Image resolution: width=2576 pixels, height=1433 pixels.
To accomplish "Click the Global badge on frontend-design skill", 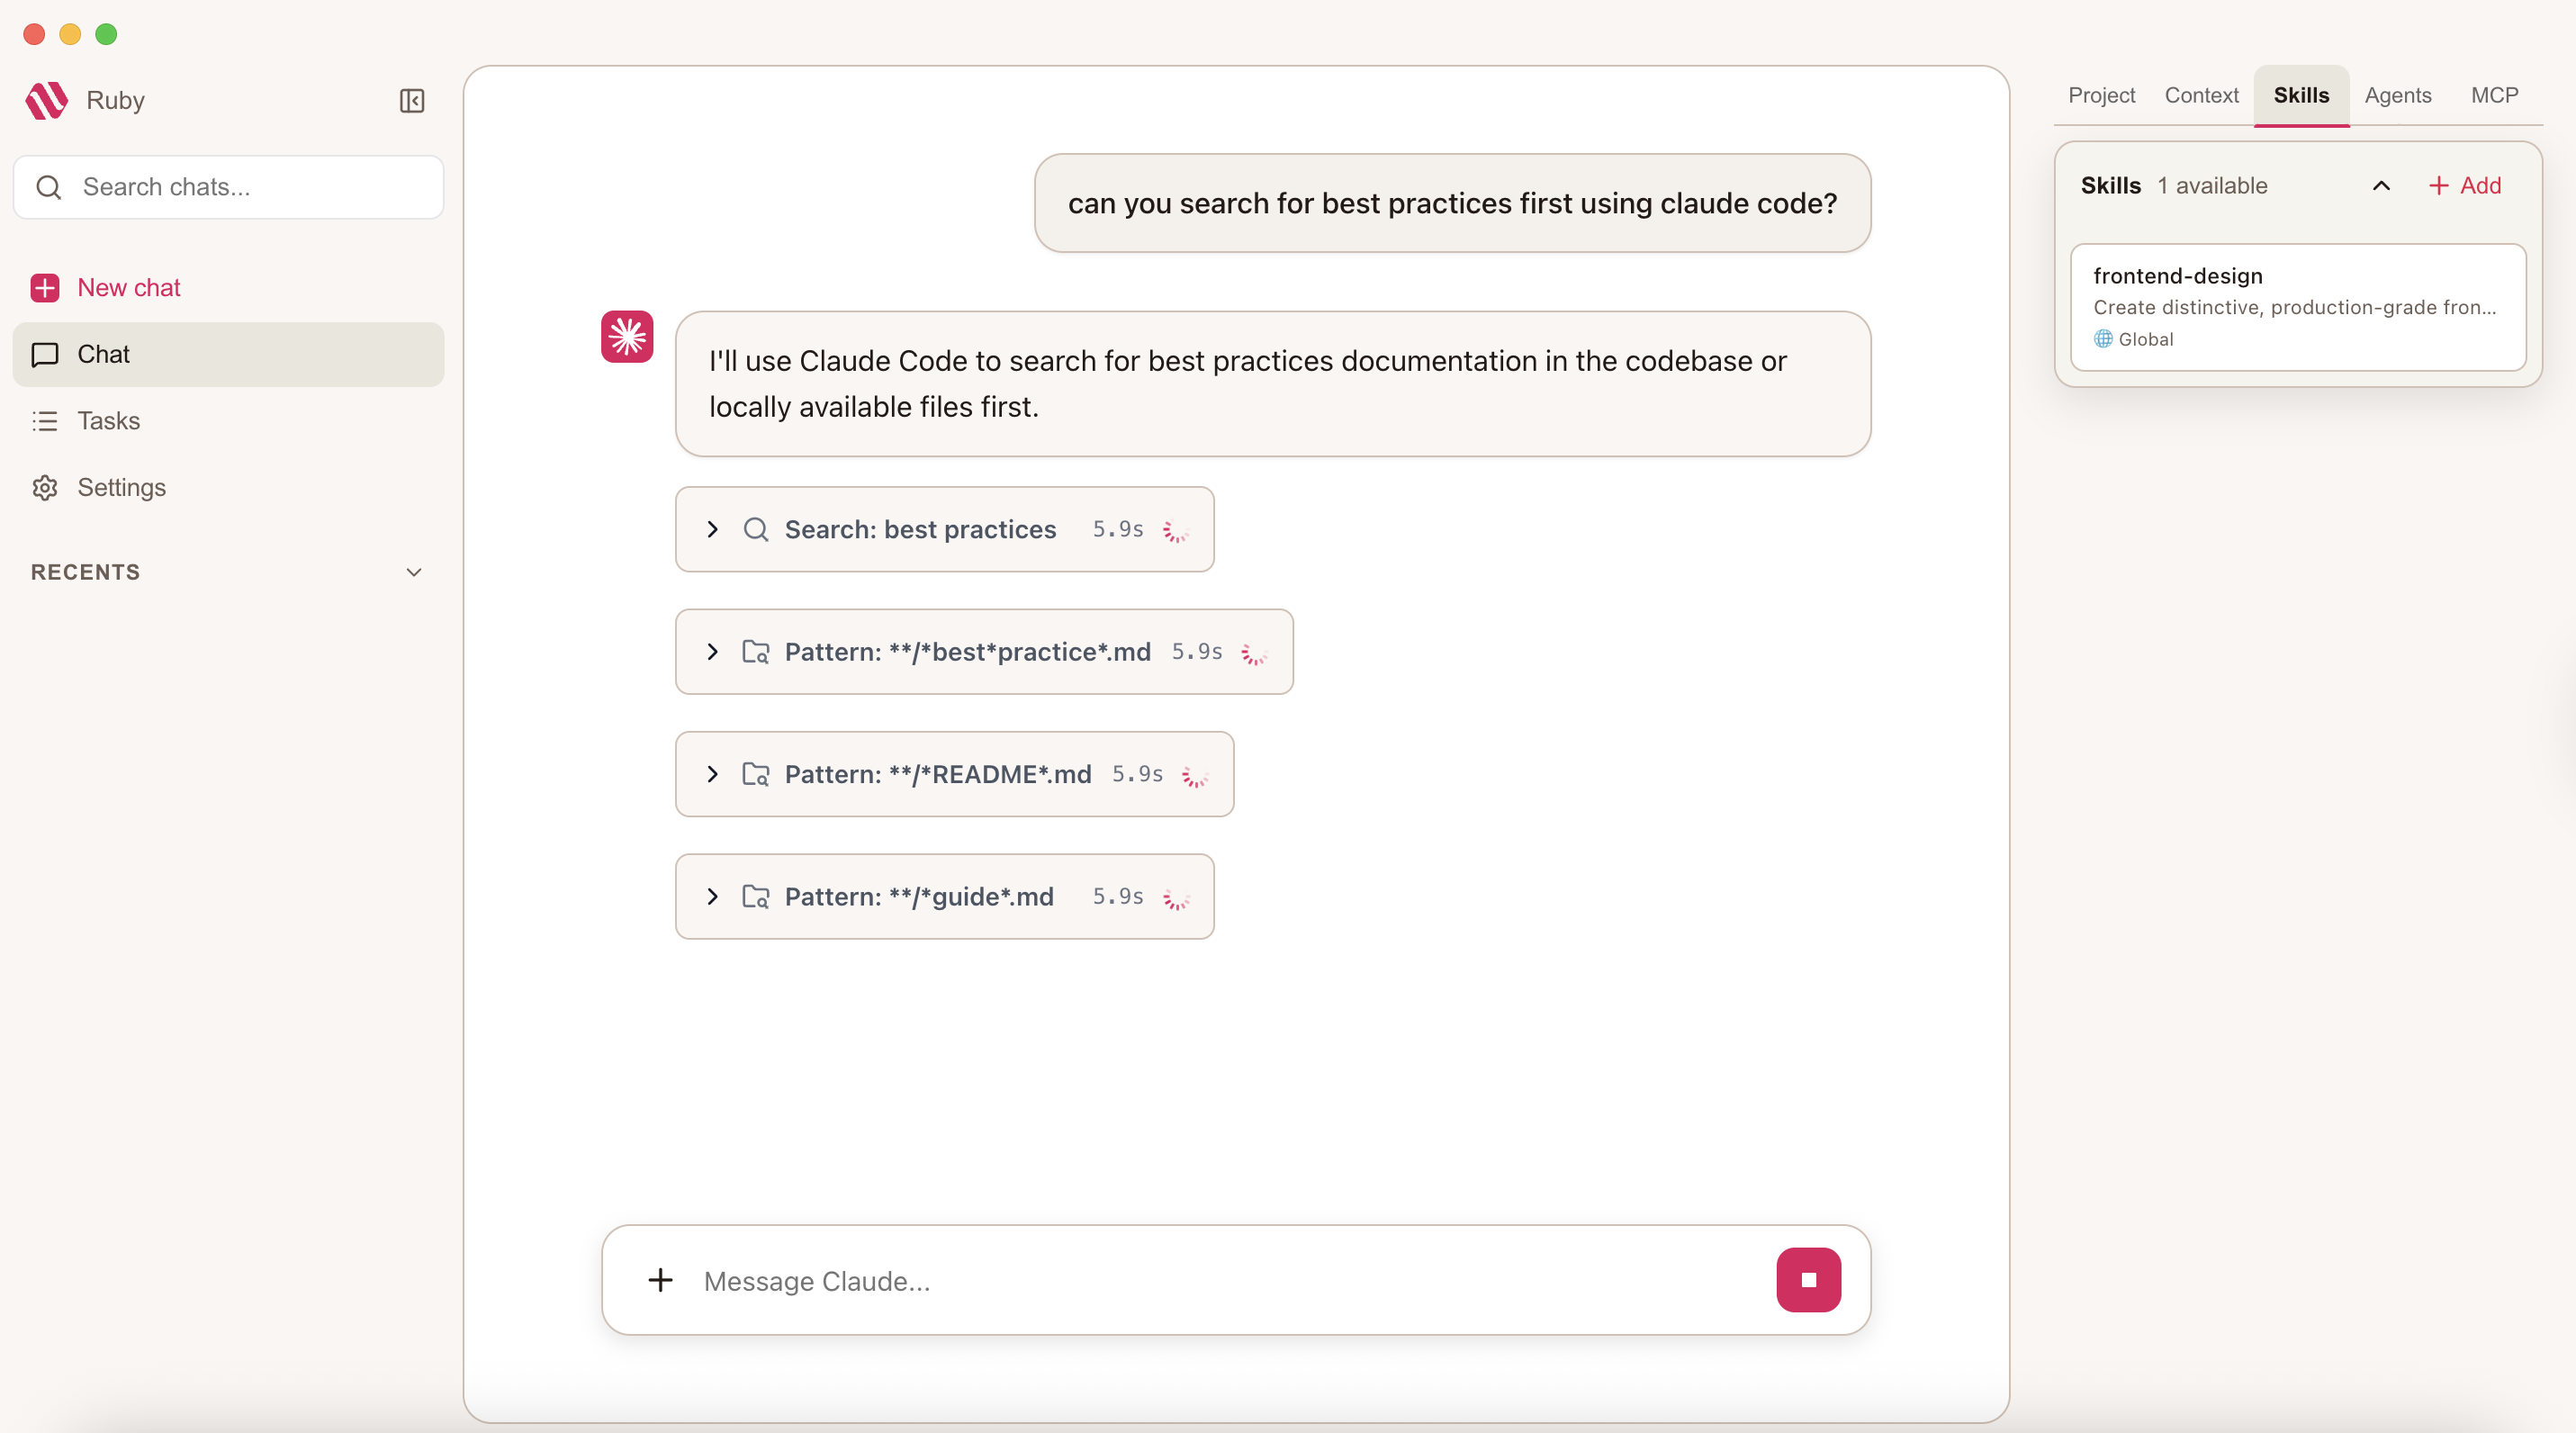I will click(x=2133, y=339).
